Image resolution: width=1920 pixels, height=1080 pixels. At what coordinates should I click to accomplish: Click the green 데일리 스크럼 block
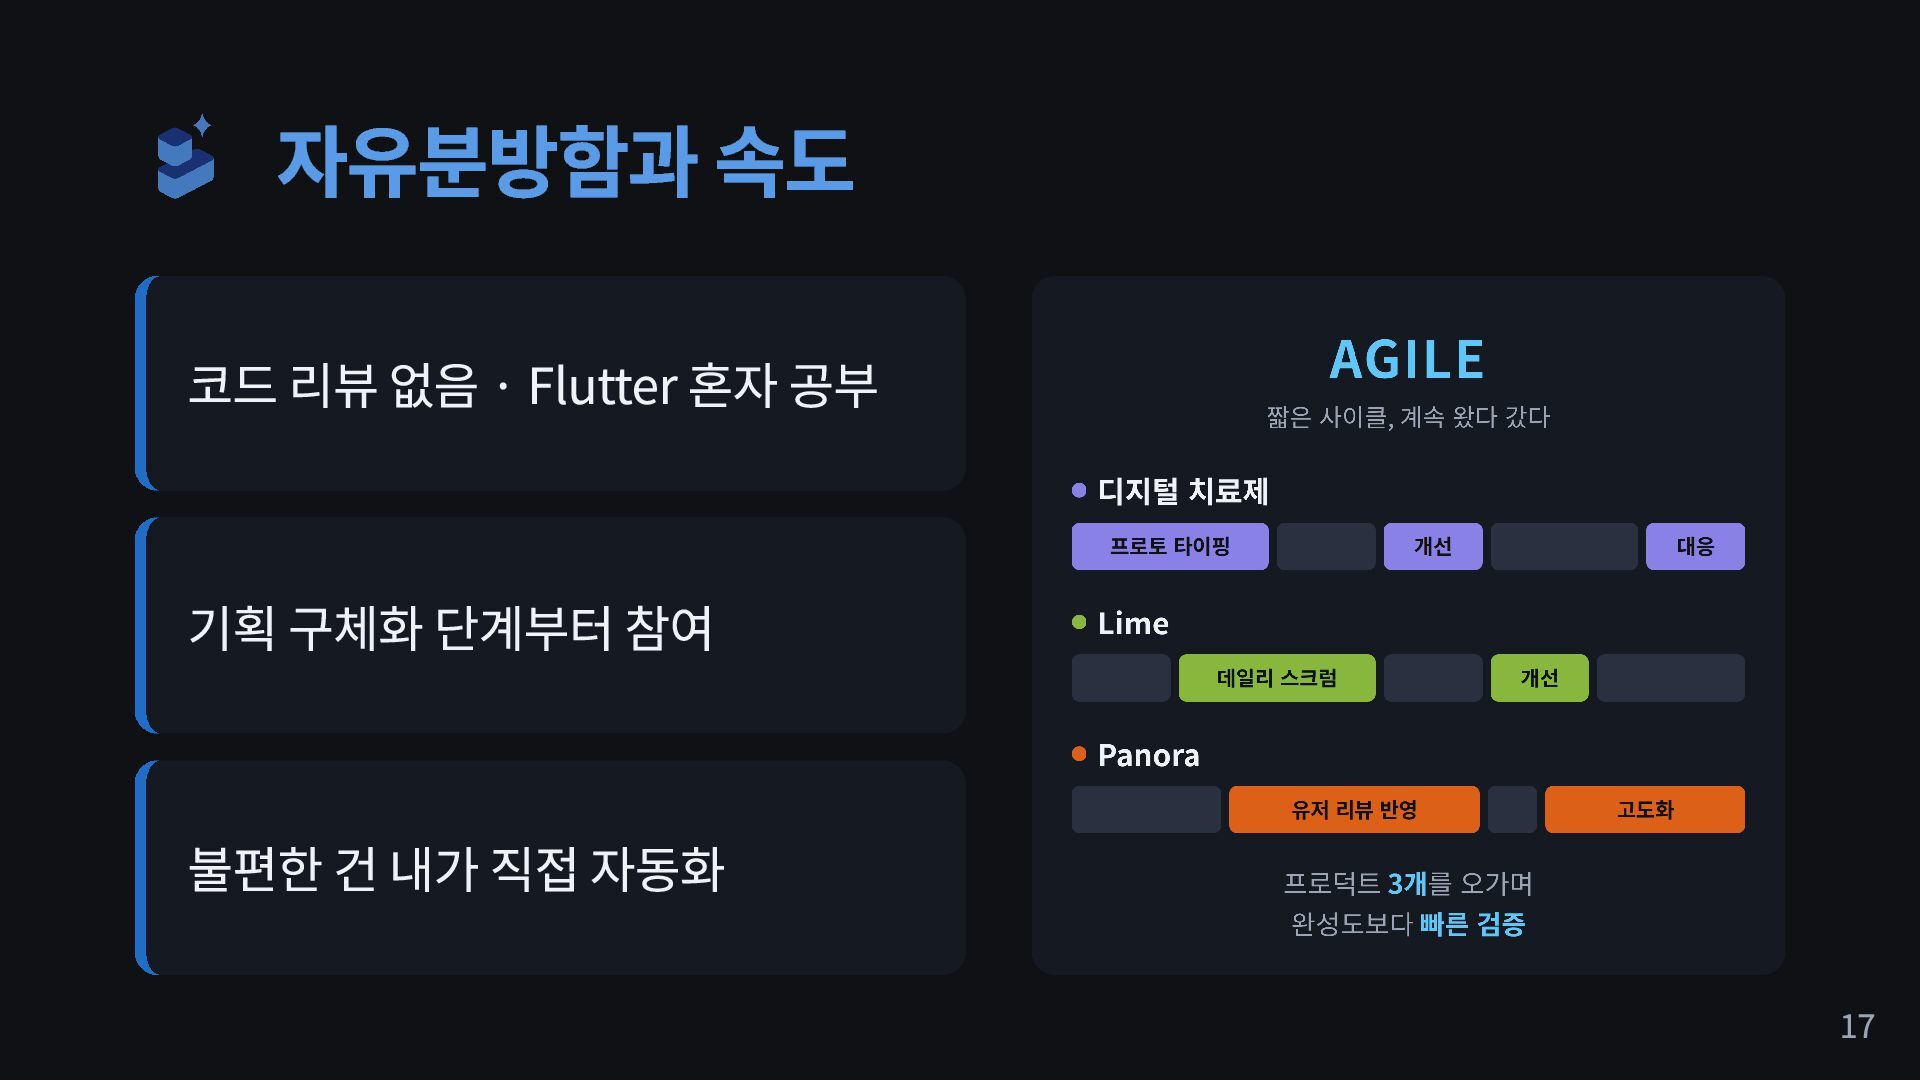click(x=1277, y=678)
